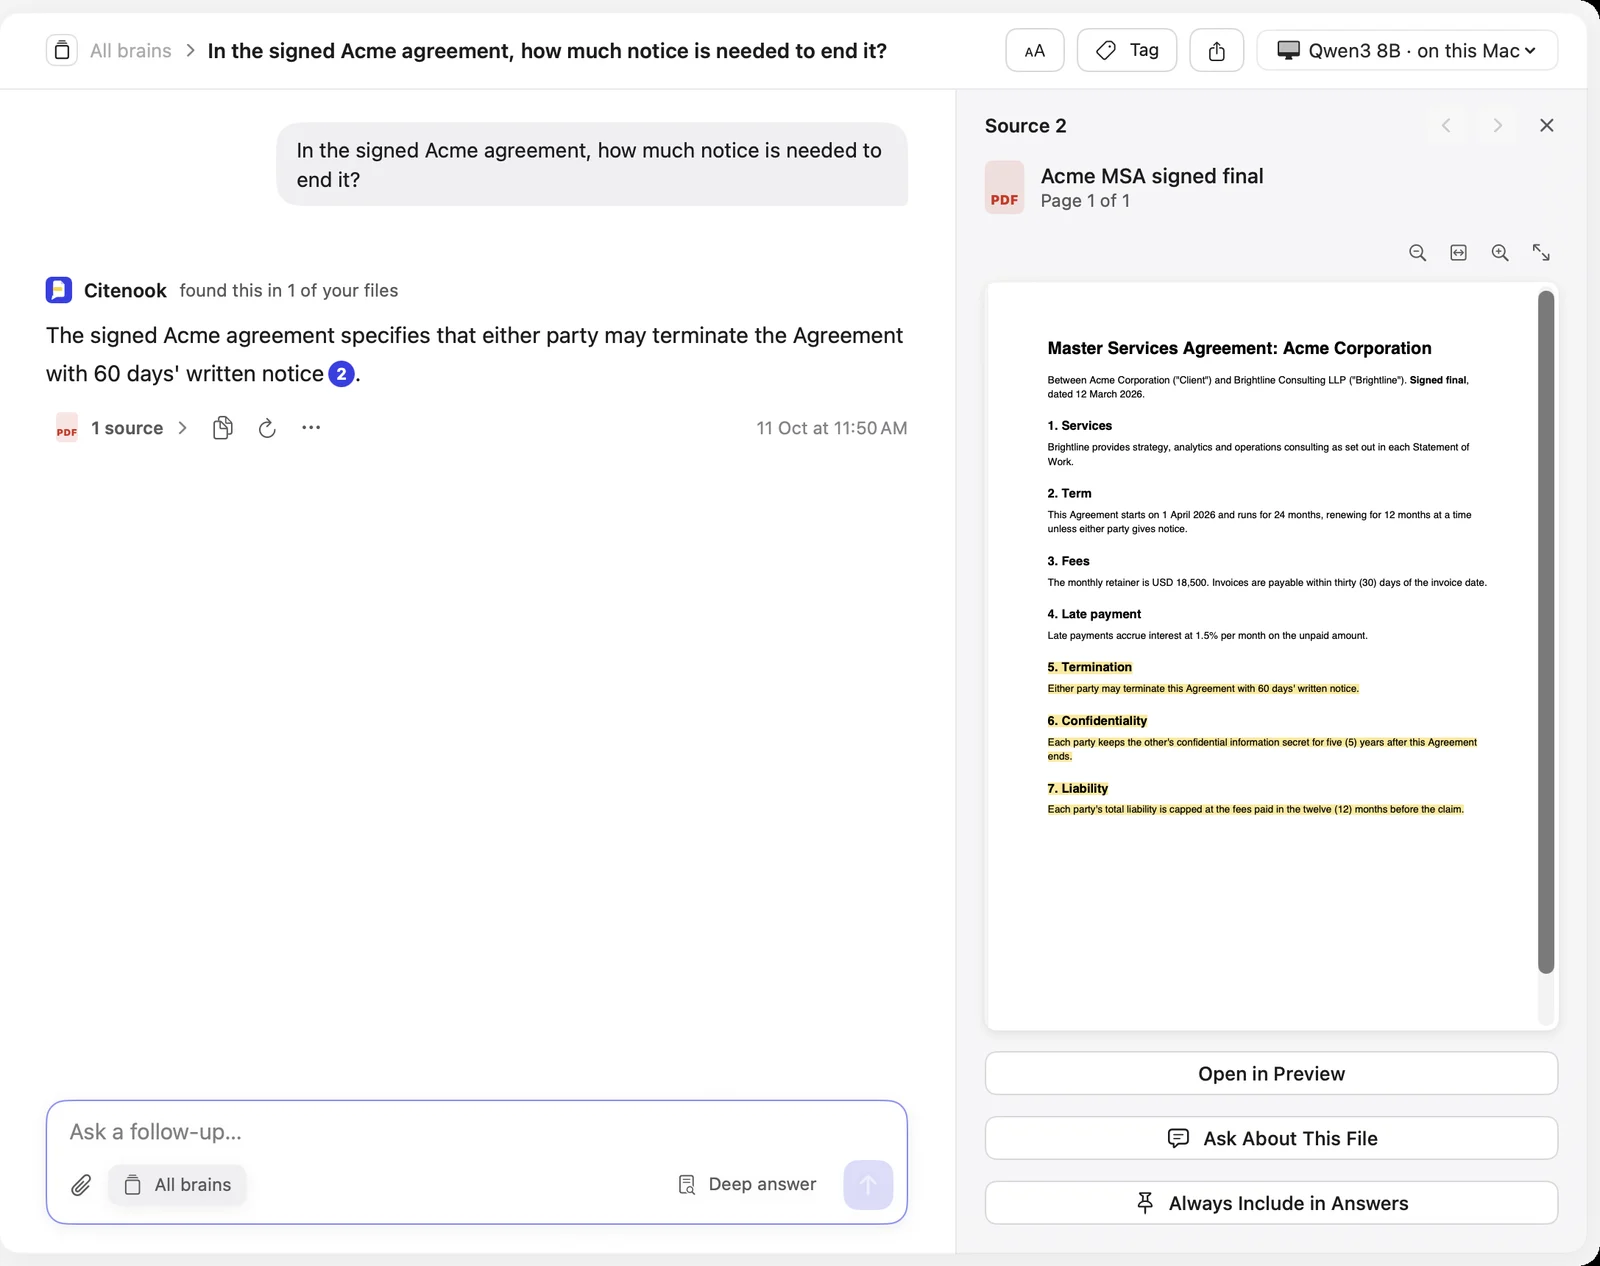Fit the PDF to width
This screenshot has height=1266, width=1600.
(1459, 253)
